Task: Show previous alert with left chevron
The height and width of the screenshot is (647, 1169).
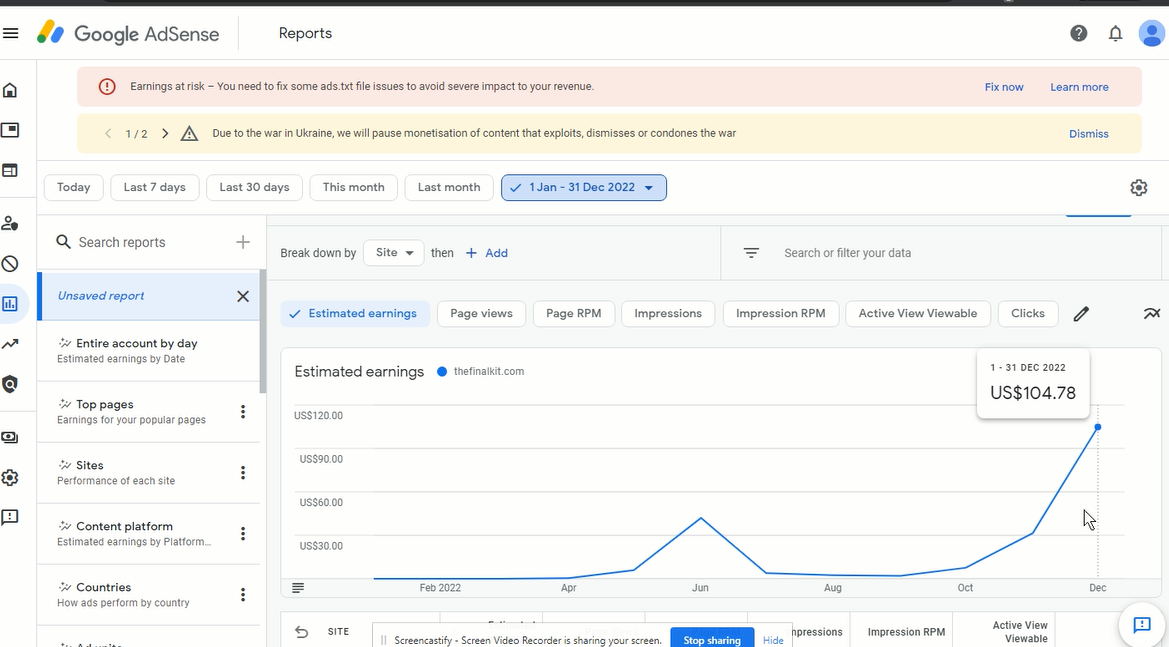Action: click(x=108, y=134)
